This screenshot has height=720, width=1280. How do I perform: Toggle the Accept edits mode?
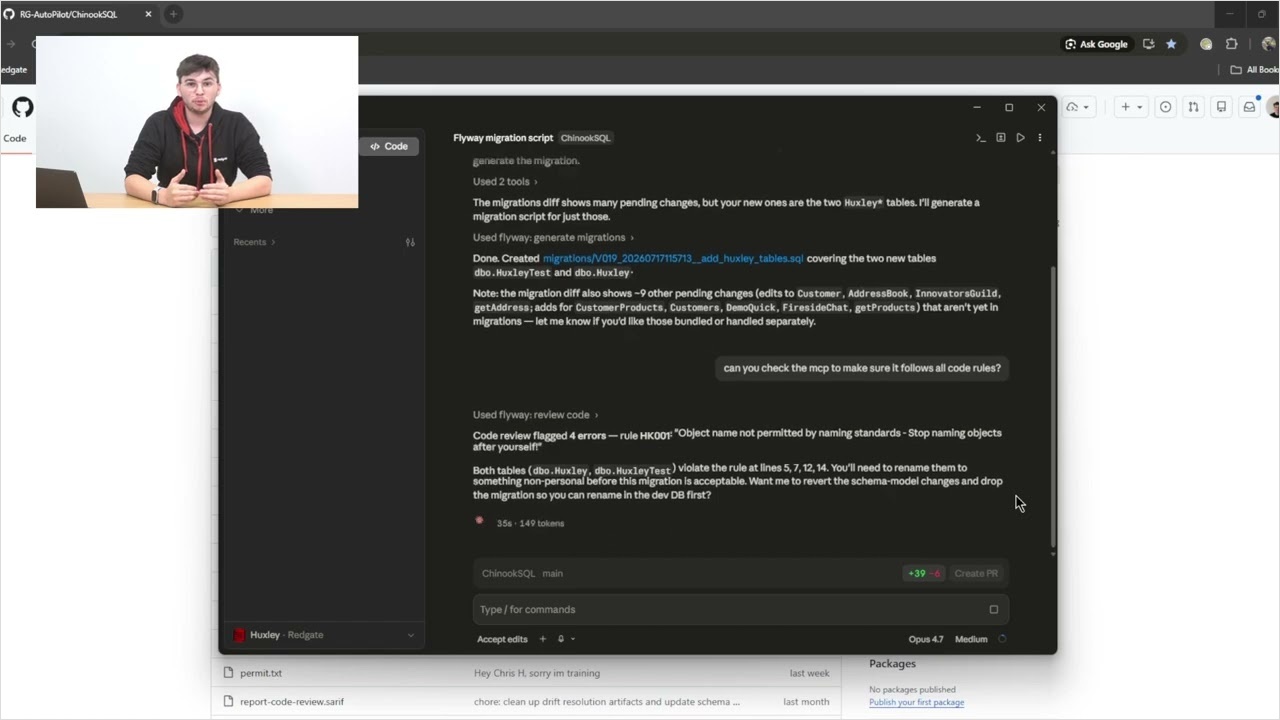point(502,639)
